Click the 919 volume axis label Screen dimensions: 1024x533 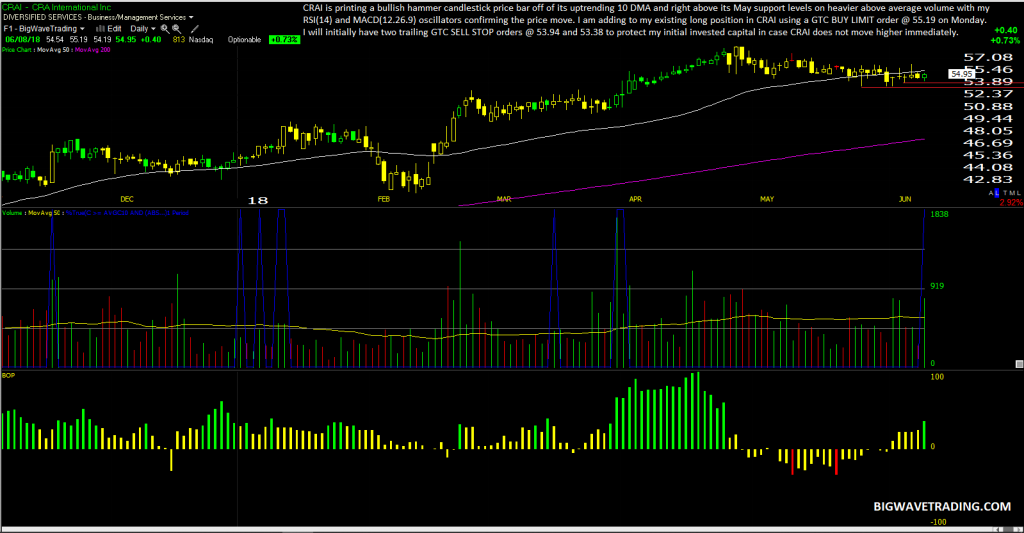click(x=937, y=286)
